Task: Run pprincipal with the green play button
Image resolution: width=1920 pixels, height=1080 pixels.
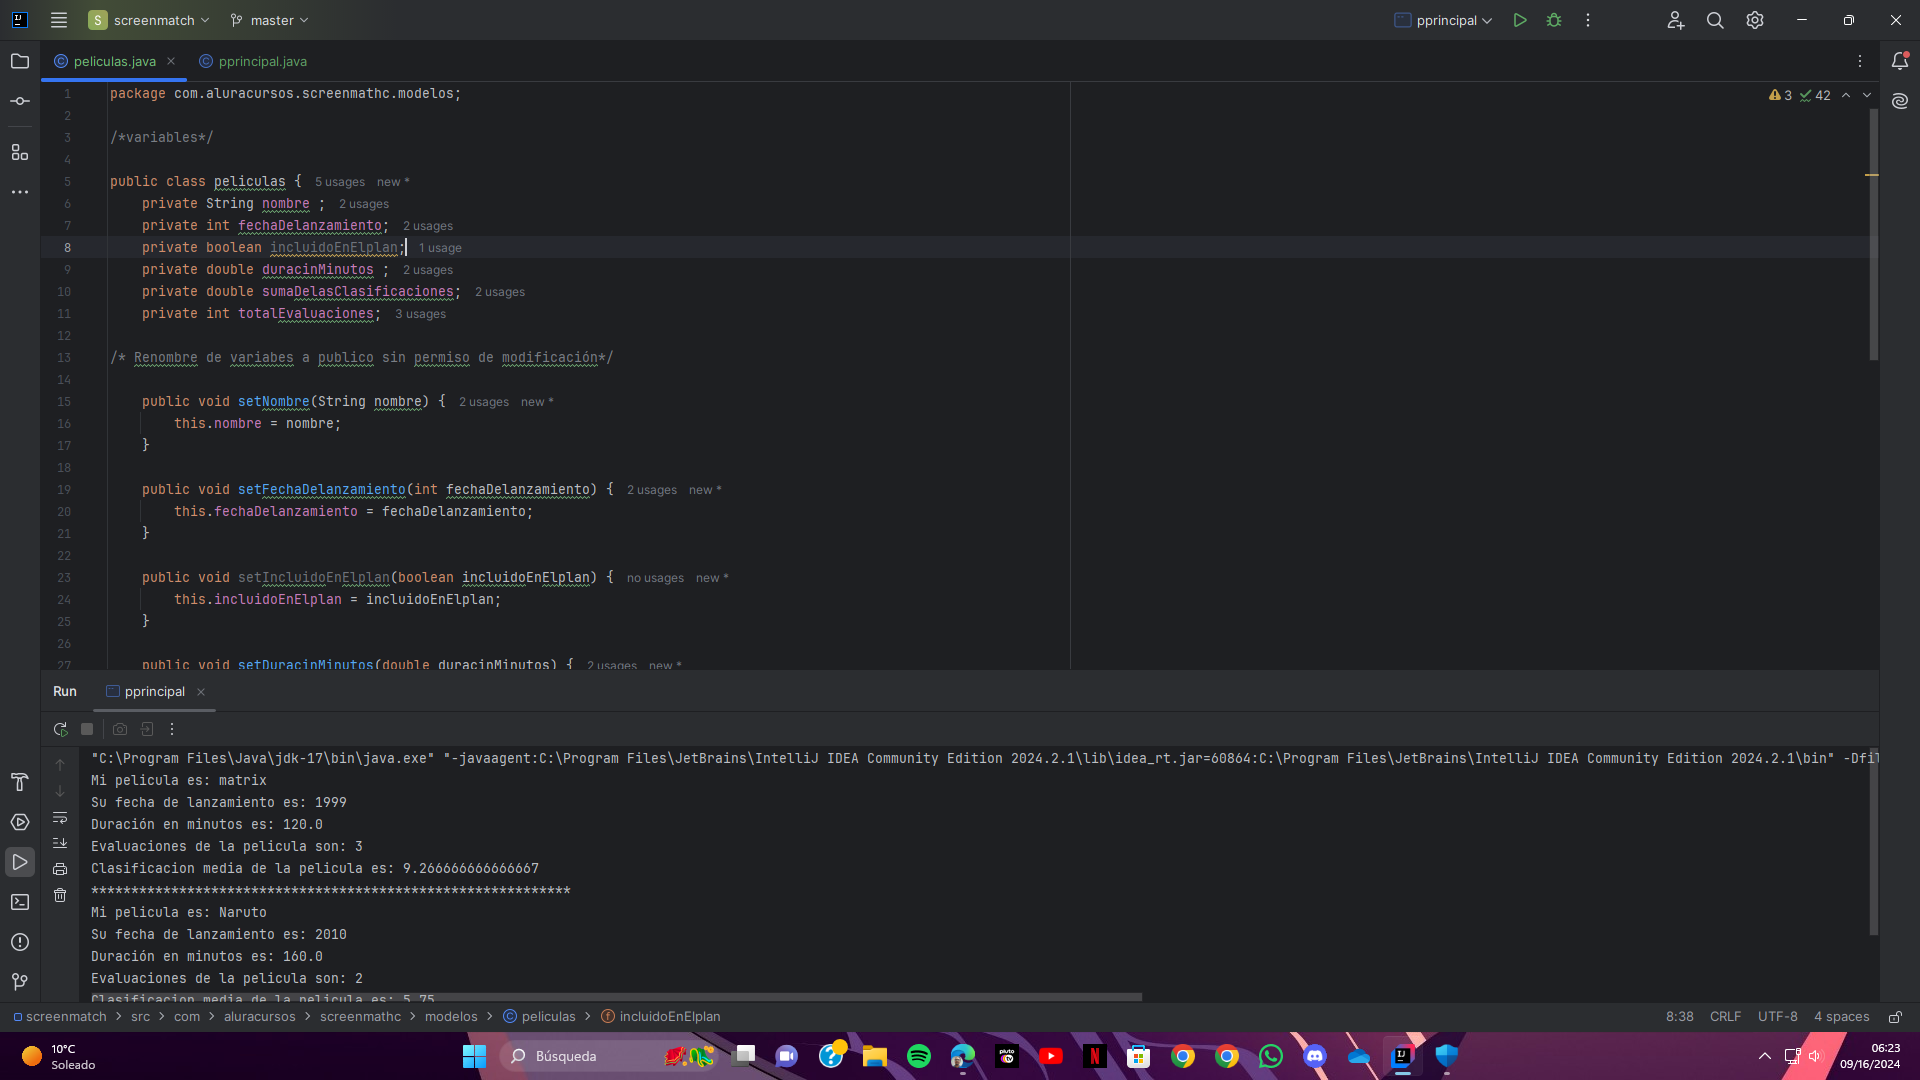Action: click(x=1520, y=20)
